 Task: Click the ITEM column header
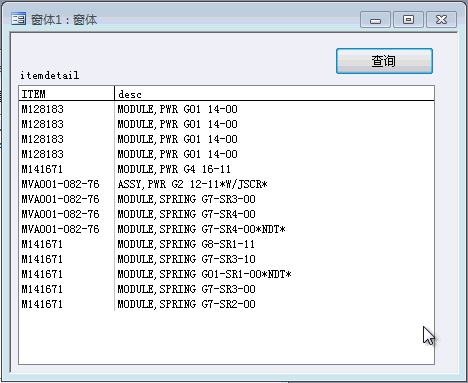[x=66, y=94]
